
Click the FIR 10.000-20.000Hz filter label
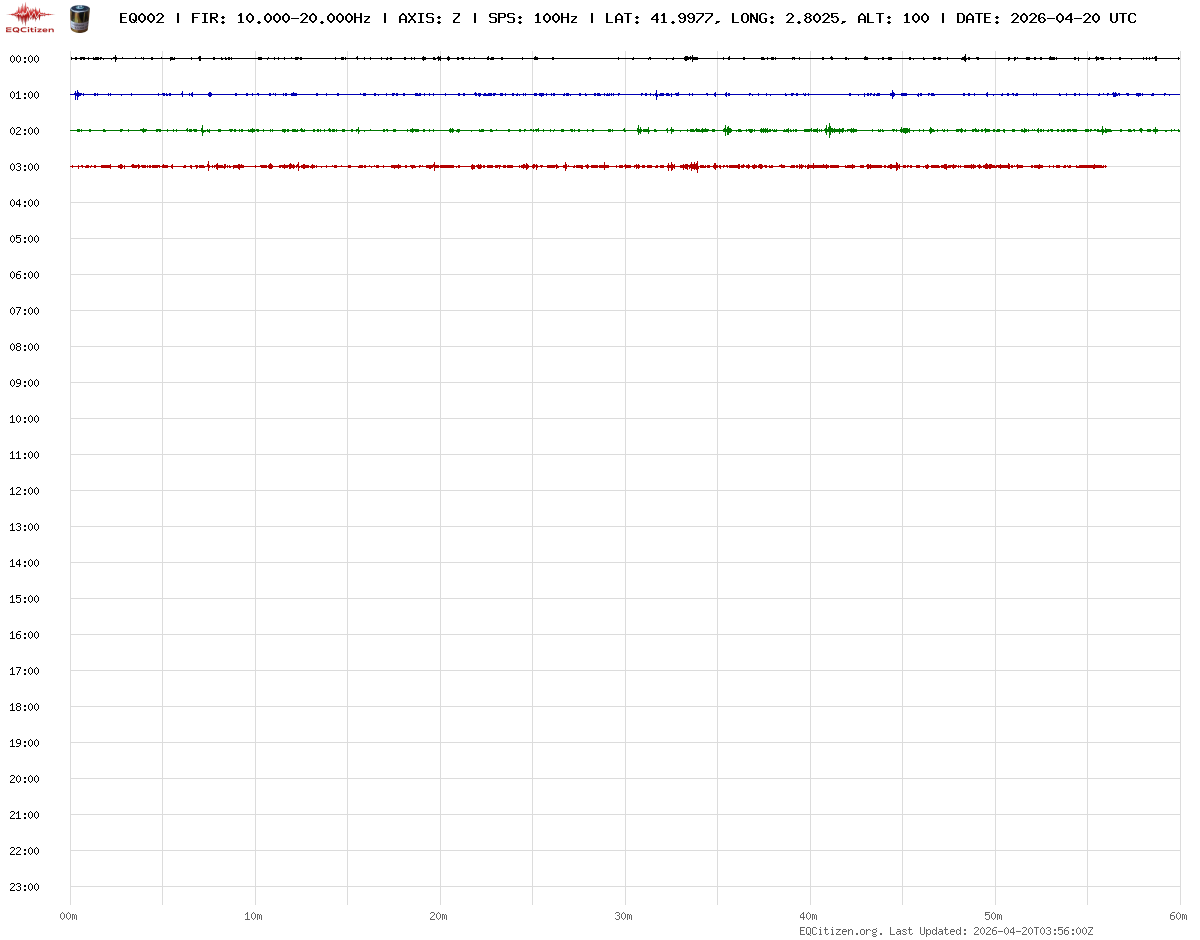point(280,18)
